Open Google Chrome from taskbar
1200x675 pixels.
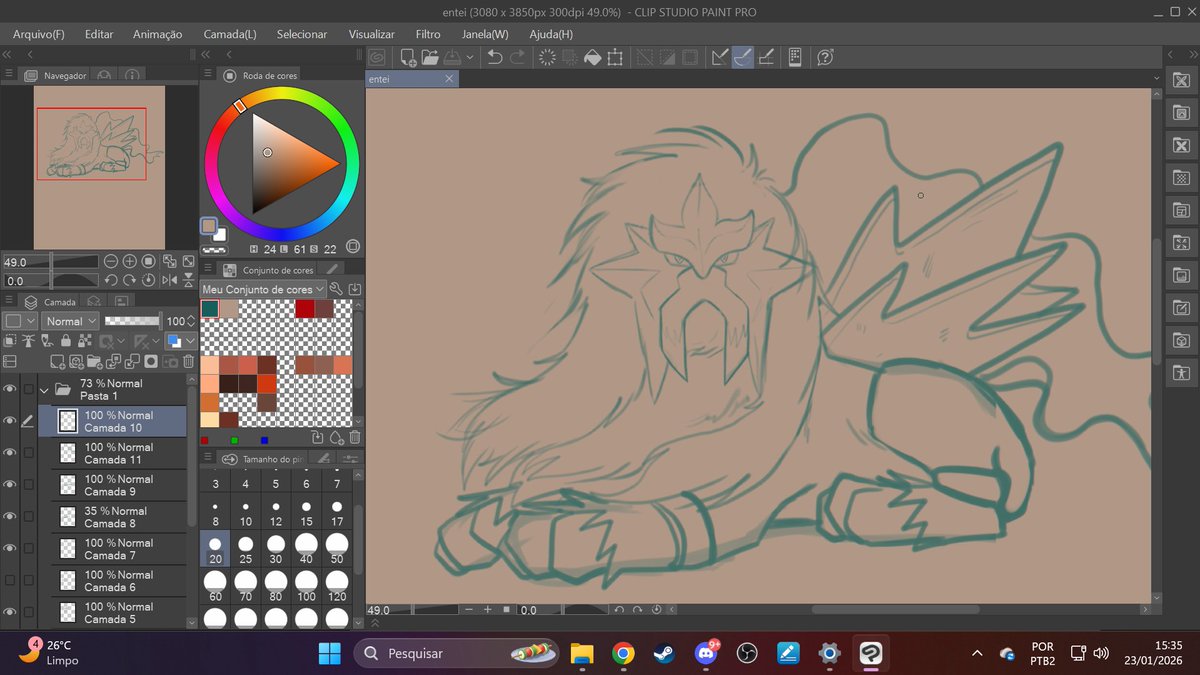coord(623,653)
